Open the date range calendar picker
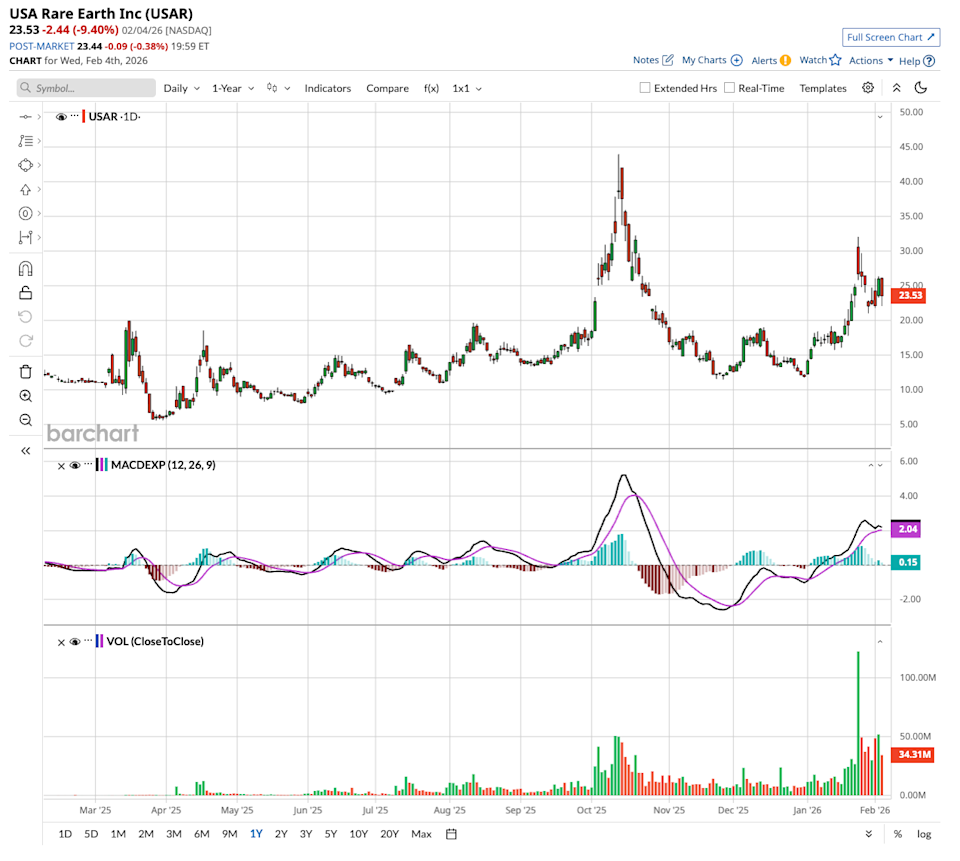 pyautogui.click(x=451, y=833)
